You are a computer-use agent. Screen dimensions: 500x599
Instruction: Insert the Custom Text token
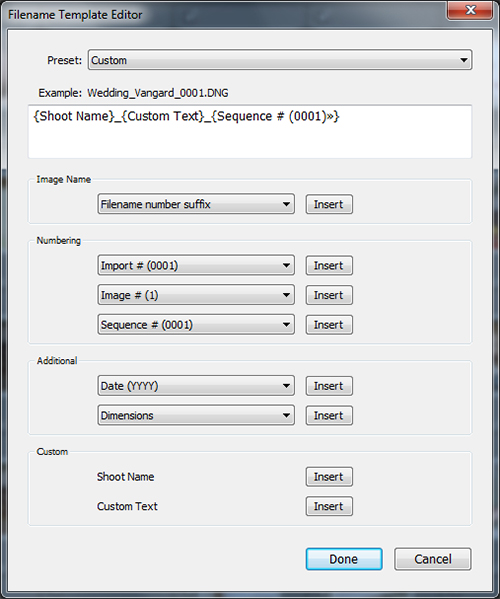329,506
